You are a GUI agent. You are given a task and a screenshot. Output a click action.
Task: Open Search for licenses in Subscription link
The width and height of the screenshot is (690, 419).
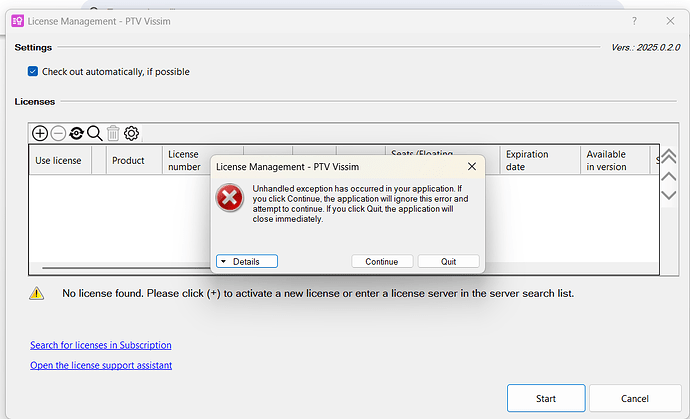[x=101, y=345]
